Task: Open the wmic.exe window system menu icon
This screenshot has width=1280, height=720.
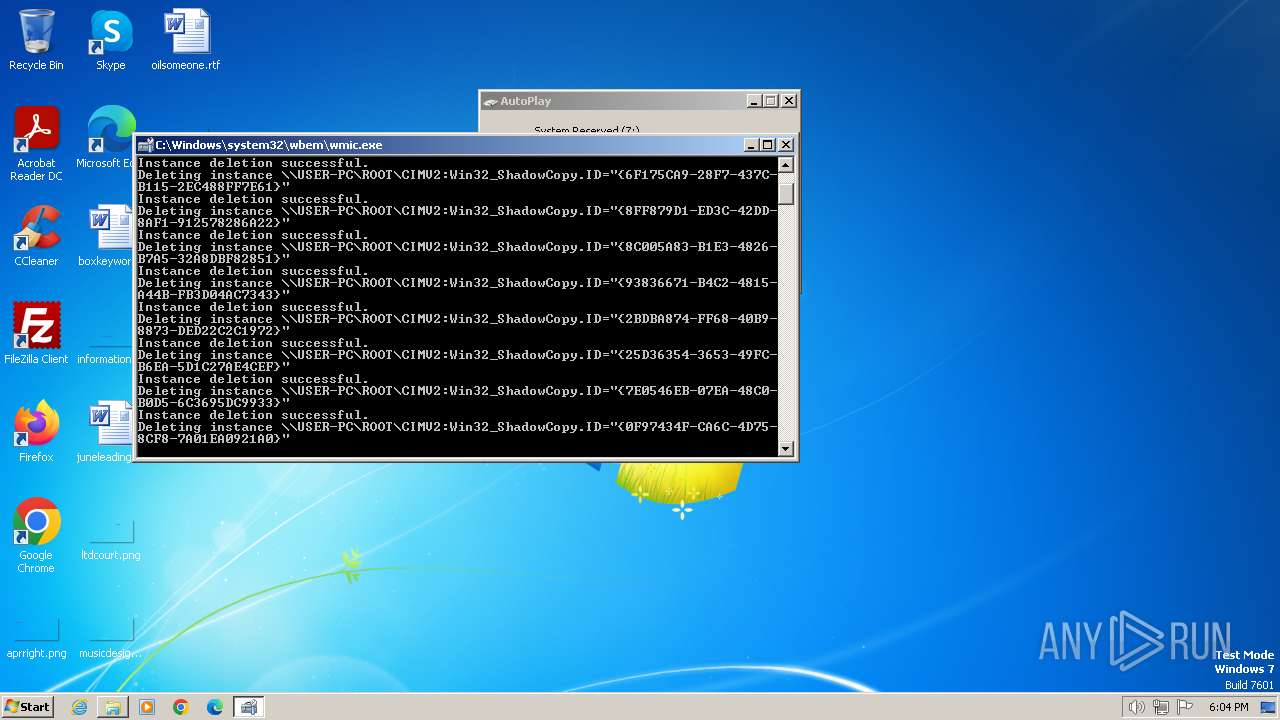Action: 145,145
